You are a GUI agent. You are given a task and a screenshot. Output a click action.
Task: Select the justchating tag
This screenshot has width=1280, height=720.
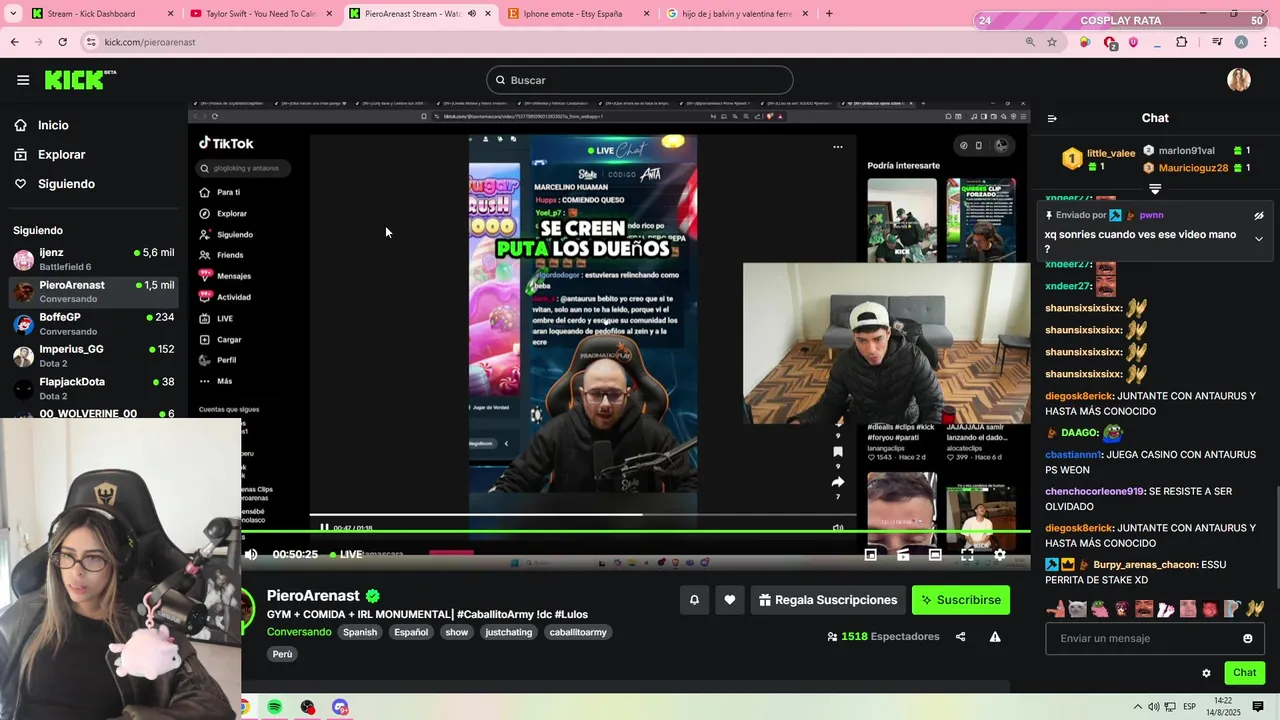click(x=509, y=632)
